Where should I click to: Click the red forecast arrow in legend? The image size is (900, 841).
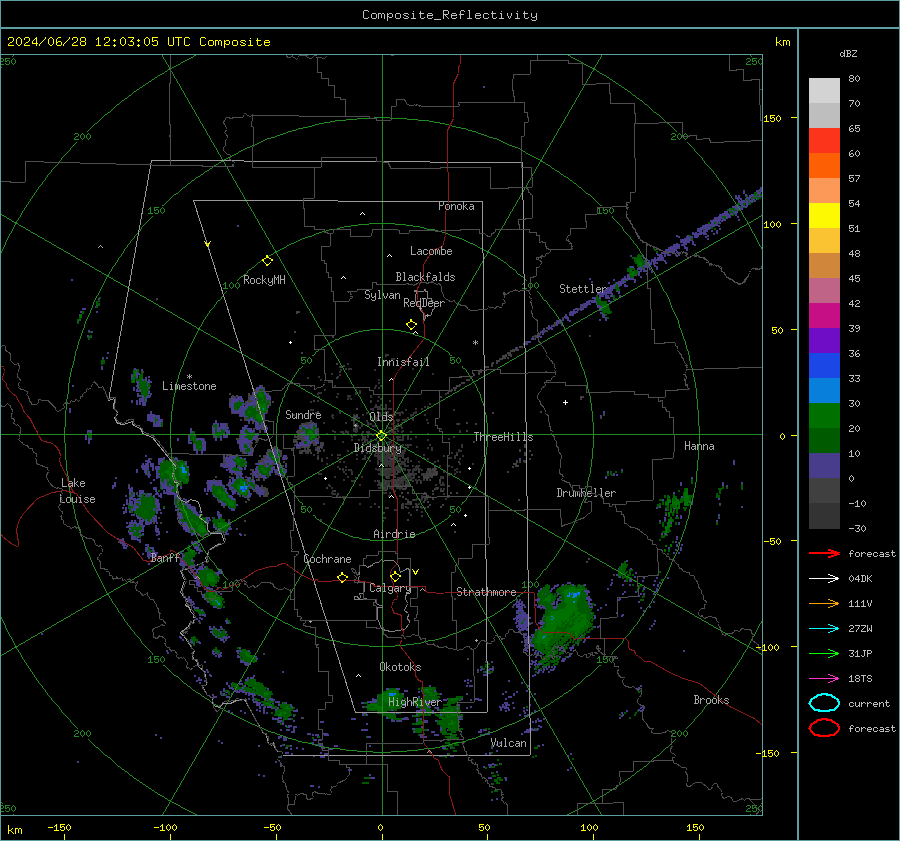(x=824, y=553)
